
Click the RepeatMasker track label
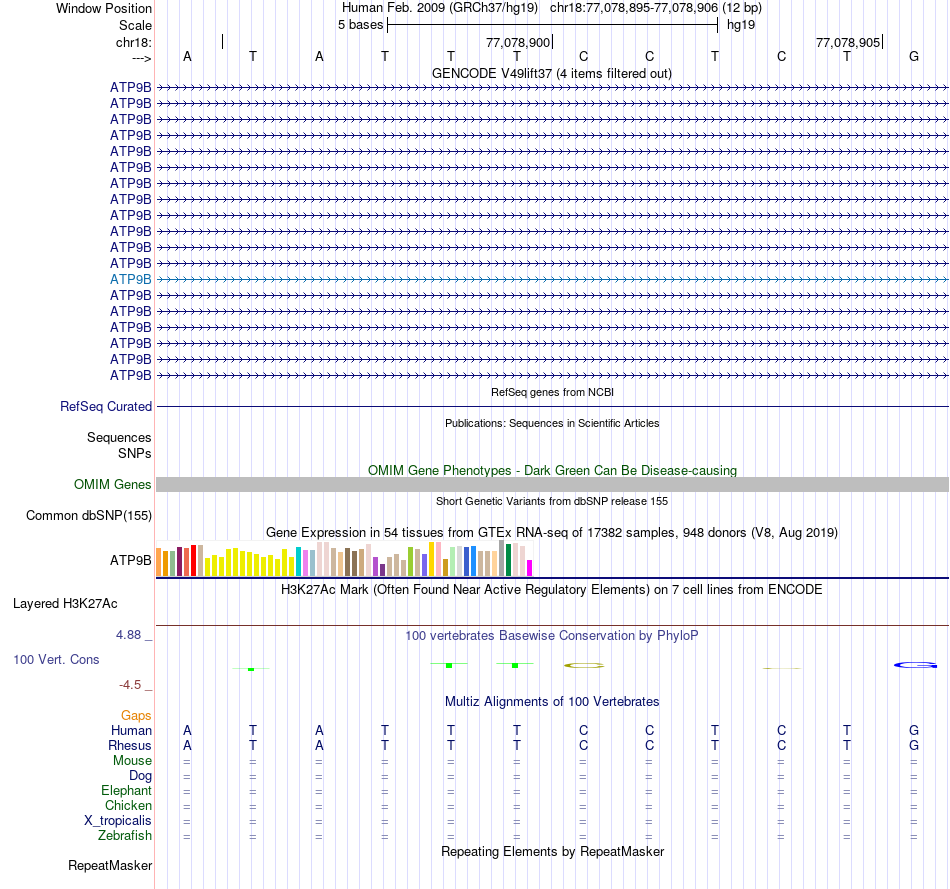click(x=110, y=865)
